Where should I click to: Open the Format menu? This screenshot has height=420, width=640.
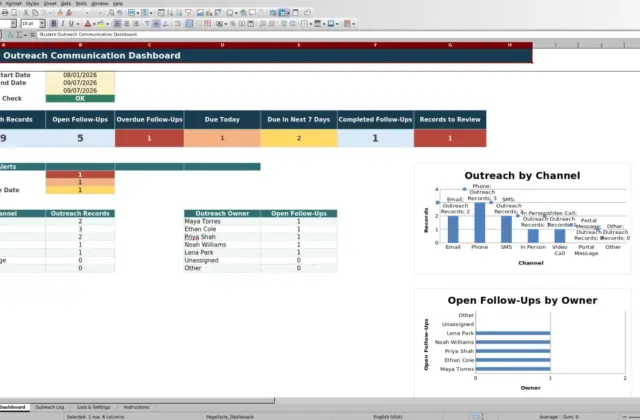click(13, 3)
